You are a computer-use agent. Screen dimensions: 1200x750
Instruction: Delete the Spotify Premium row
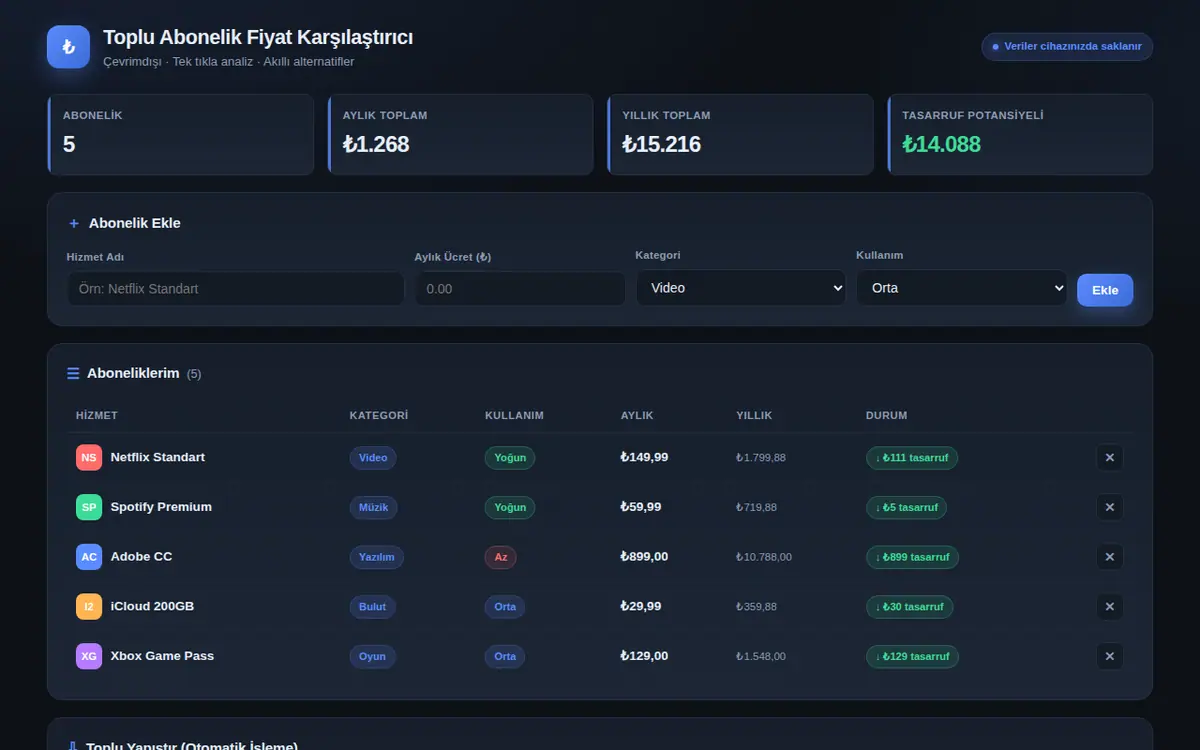click(x=1109, y=507)
